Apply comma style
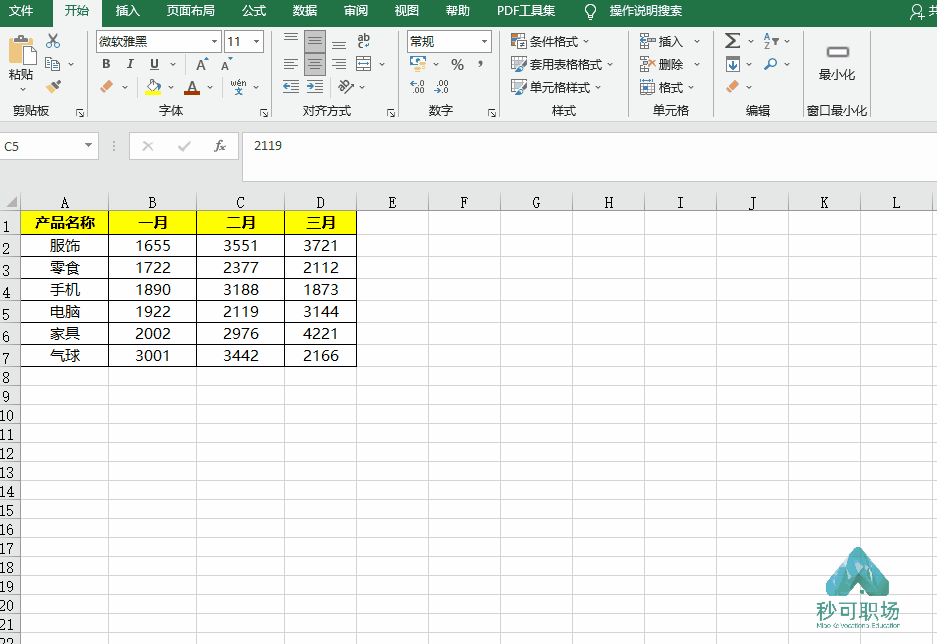Image resolution: width=937 pixels, height=644 pixels. tap(480, 64)
